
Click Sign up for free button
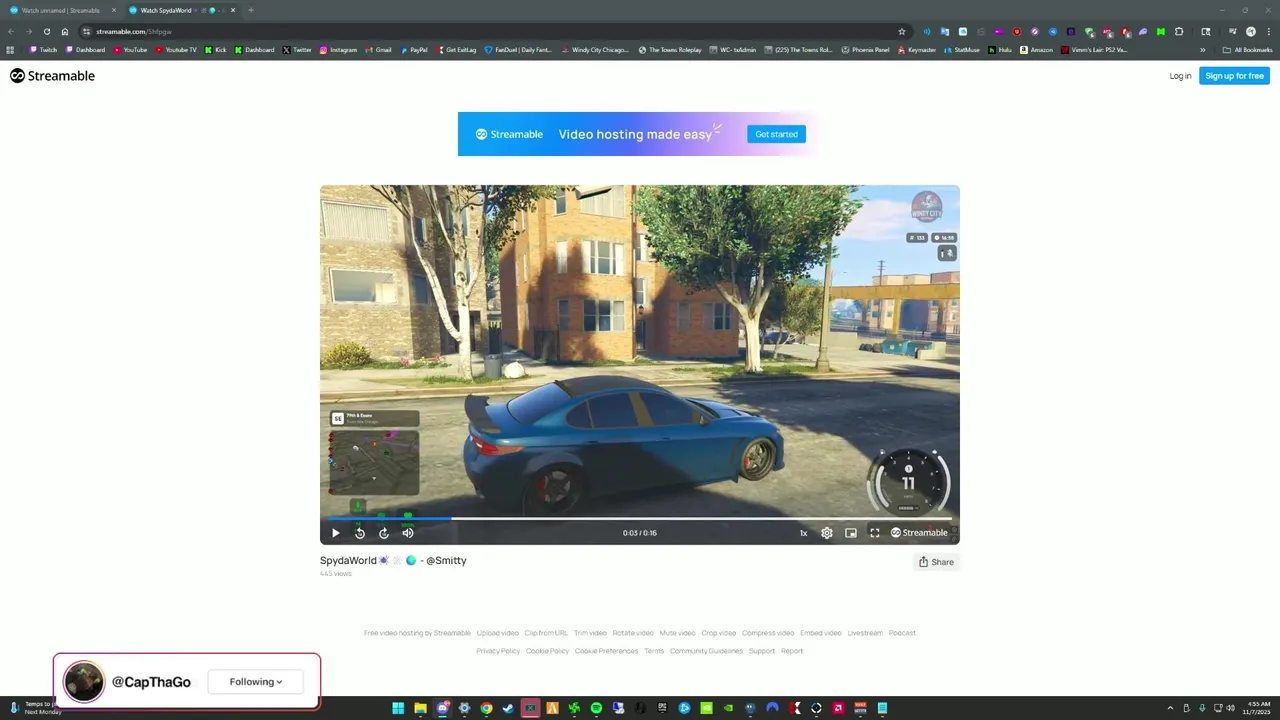tap(1234, 76)
